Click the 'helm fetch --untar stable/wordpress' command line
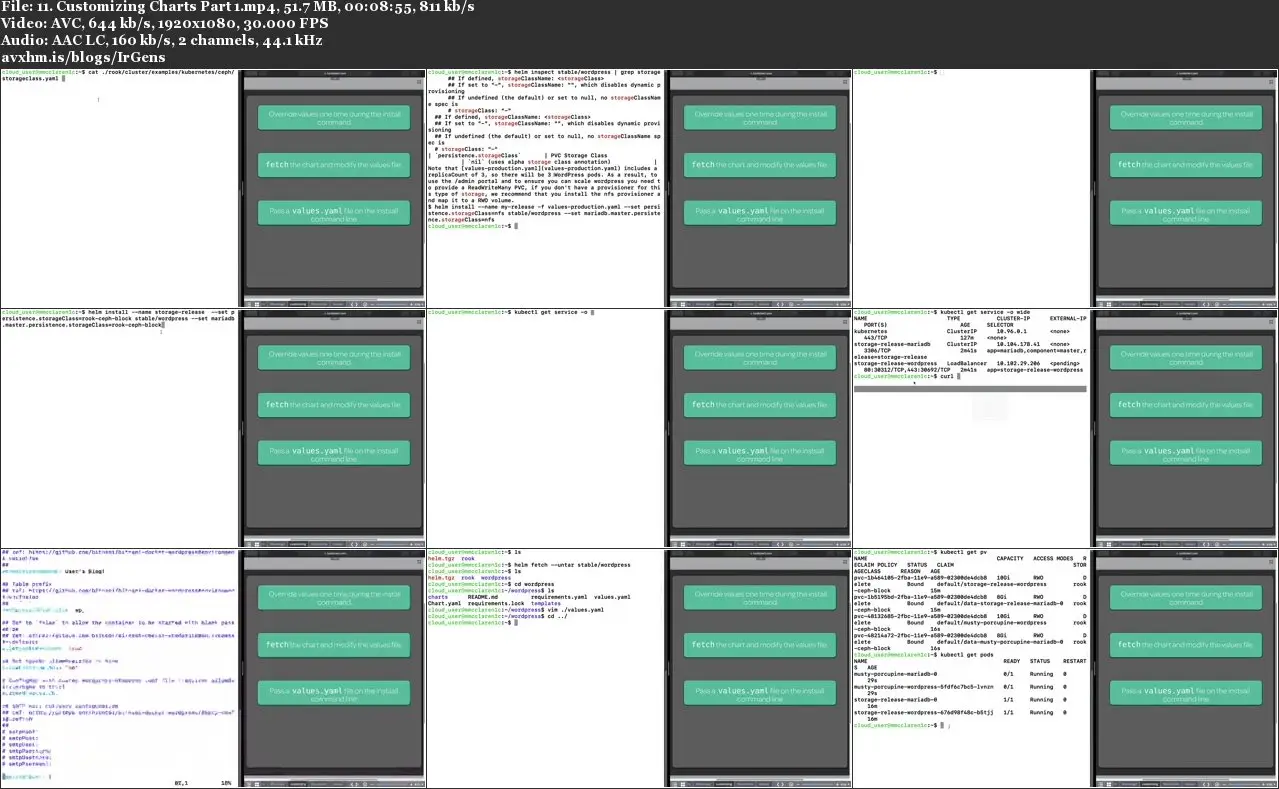1279x789 pixels. pos(570,564)
